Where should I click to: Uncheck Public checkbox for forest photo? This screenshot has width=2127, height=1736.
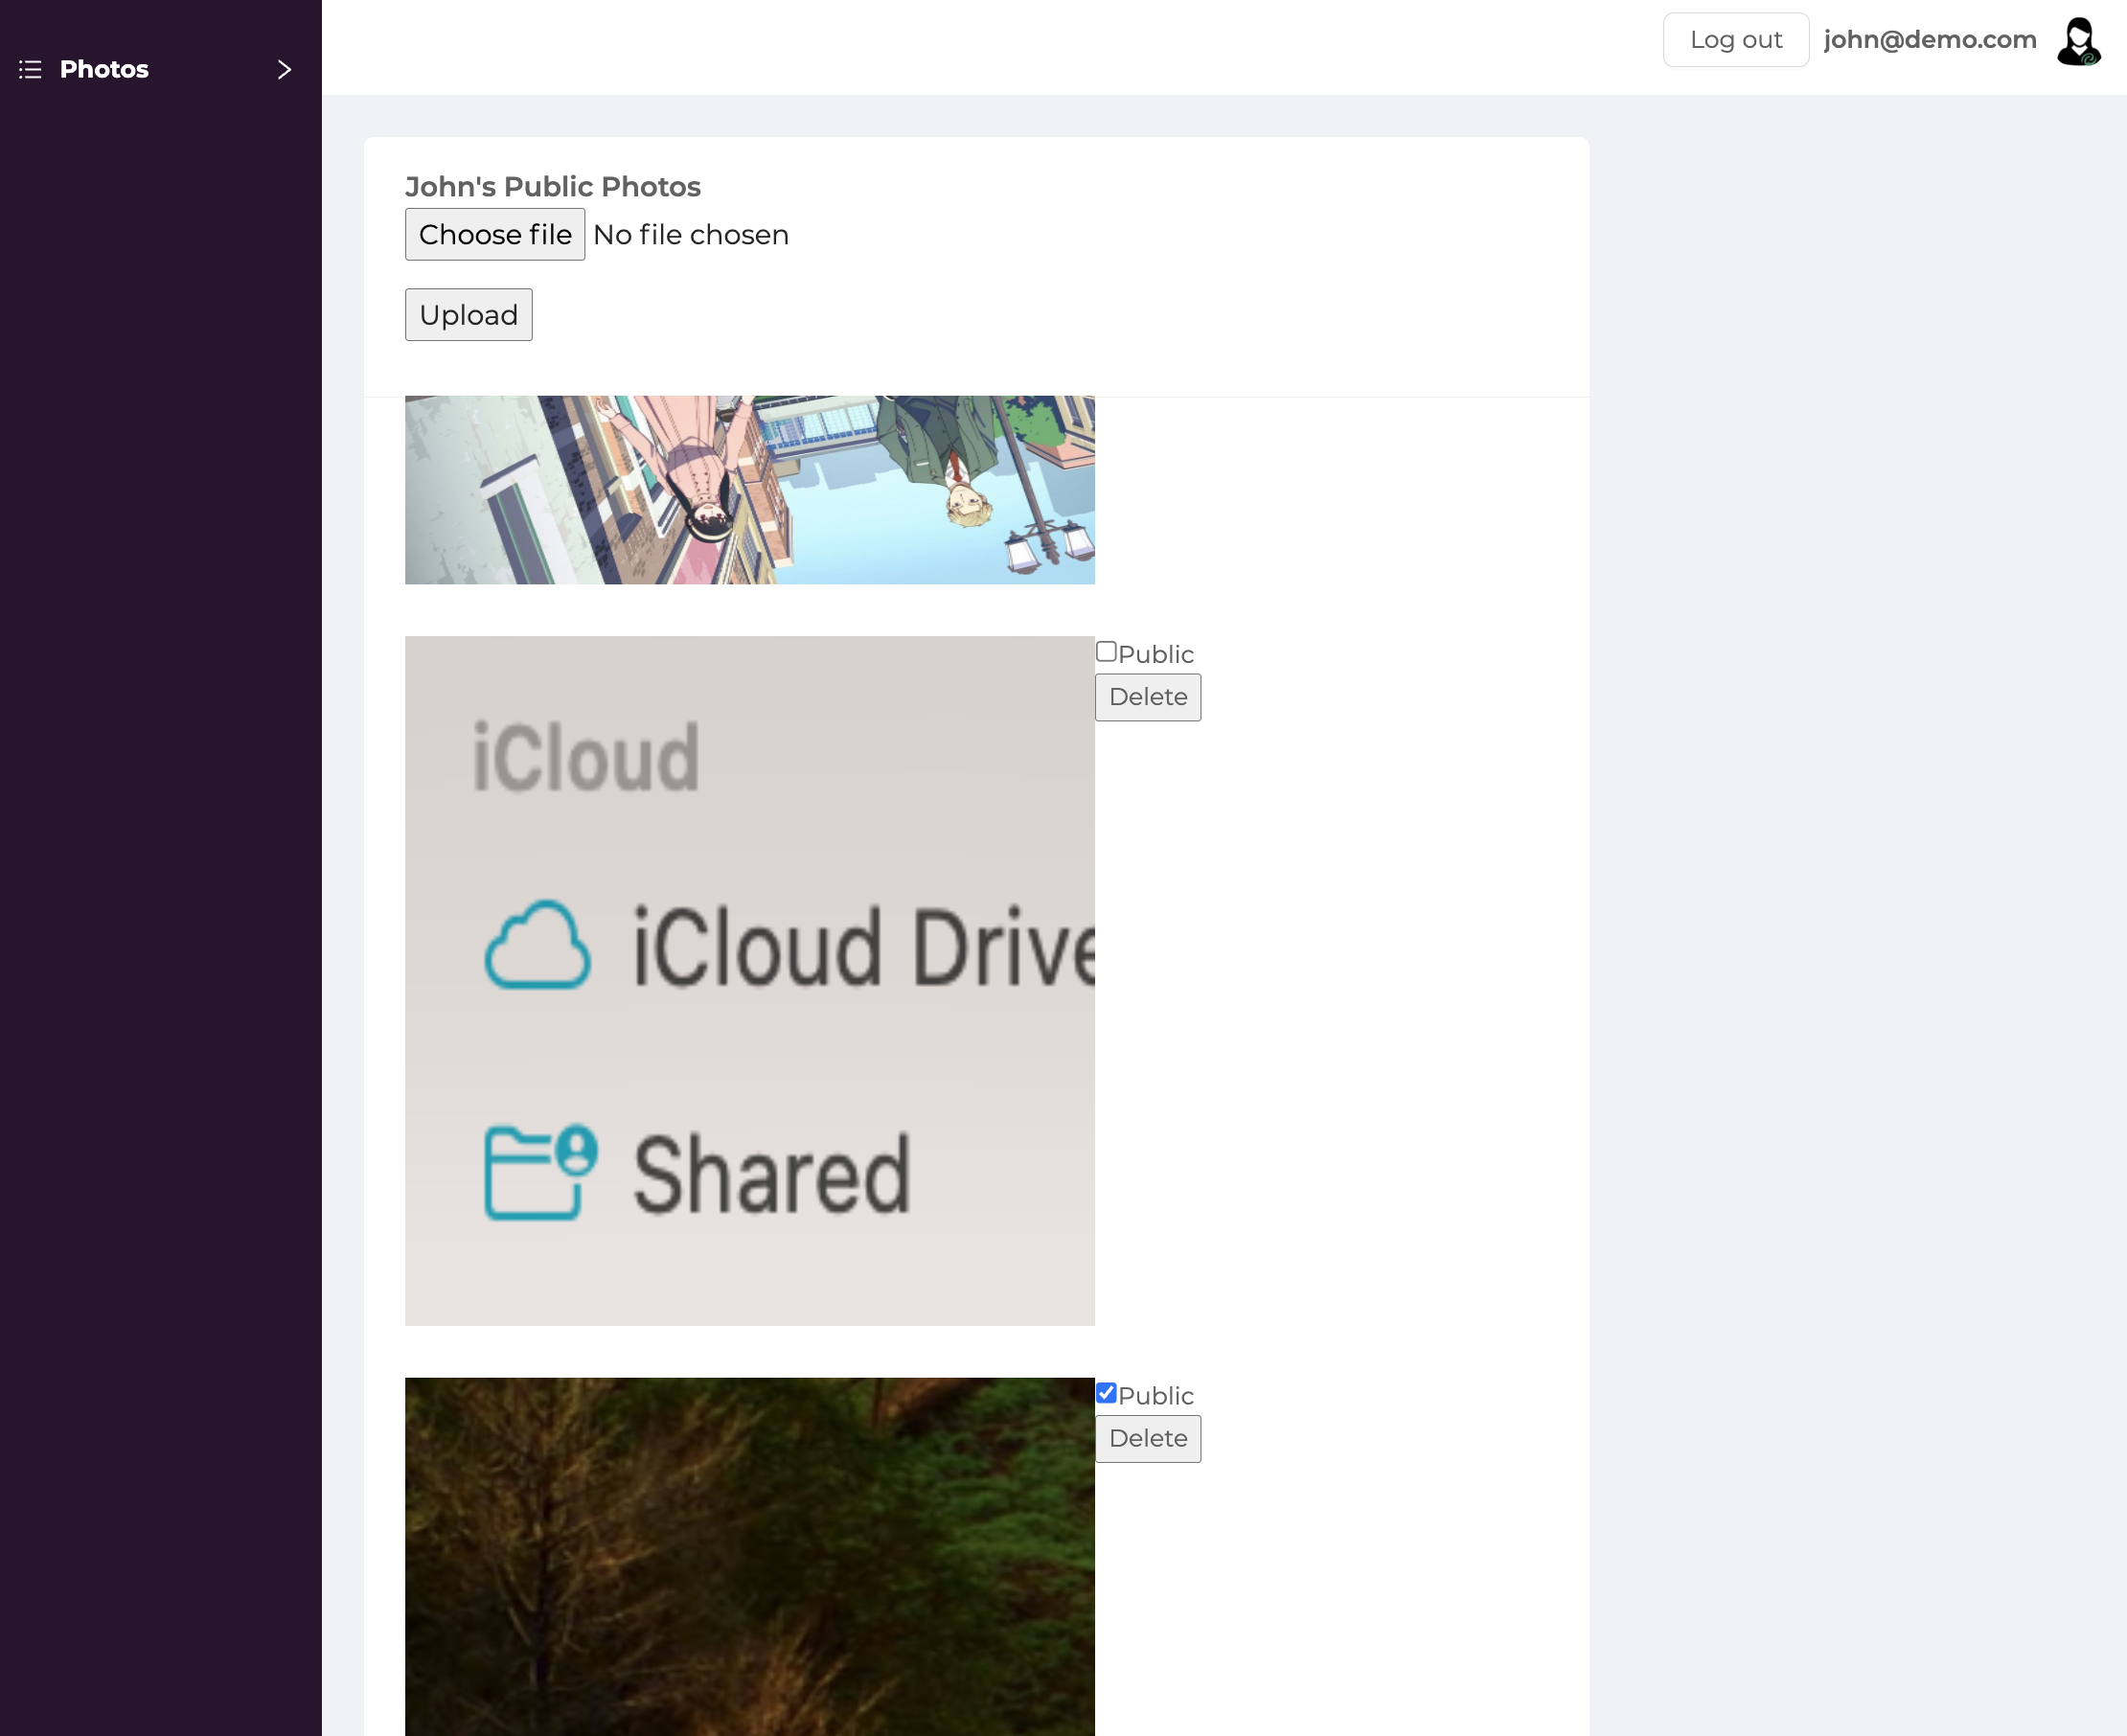coord(1106,1393)
